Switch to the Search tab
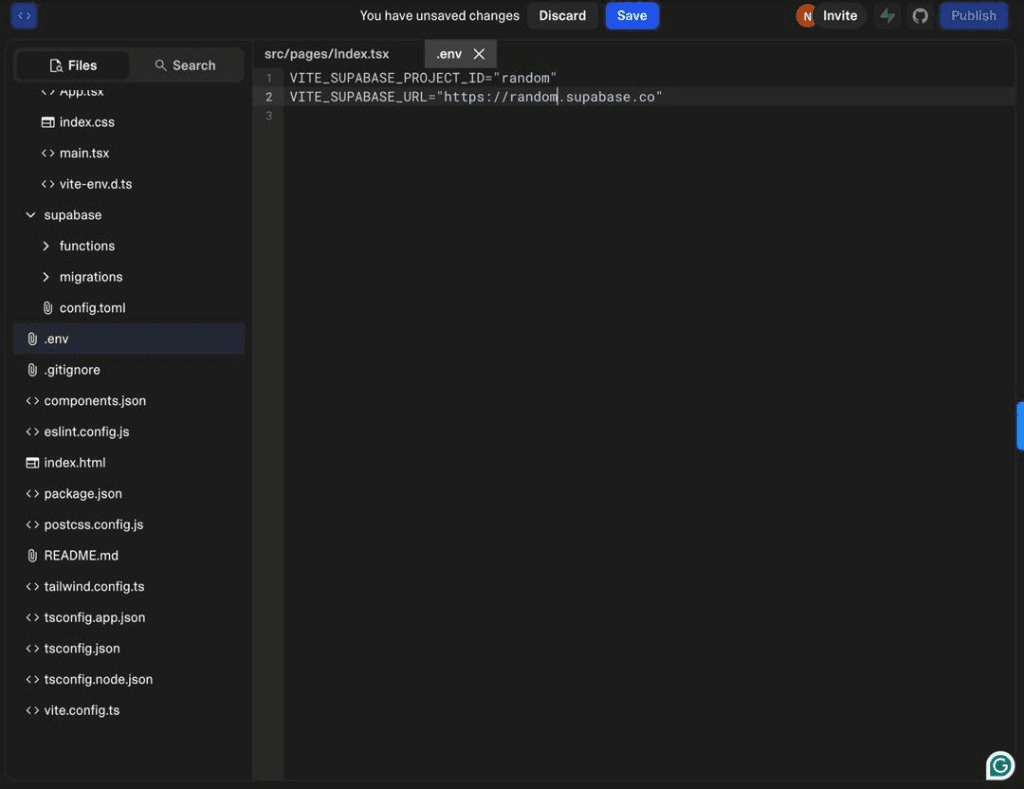 click(x=185, y=65)
